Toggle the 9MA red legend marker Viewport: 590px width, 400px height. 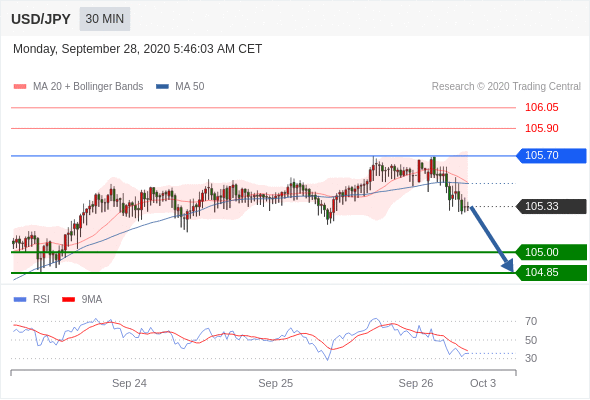click(68, 300)
